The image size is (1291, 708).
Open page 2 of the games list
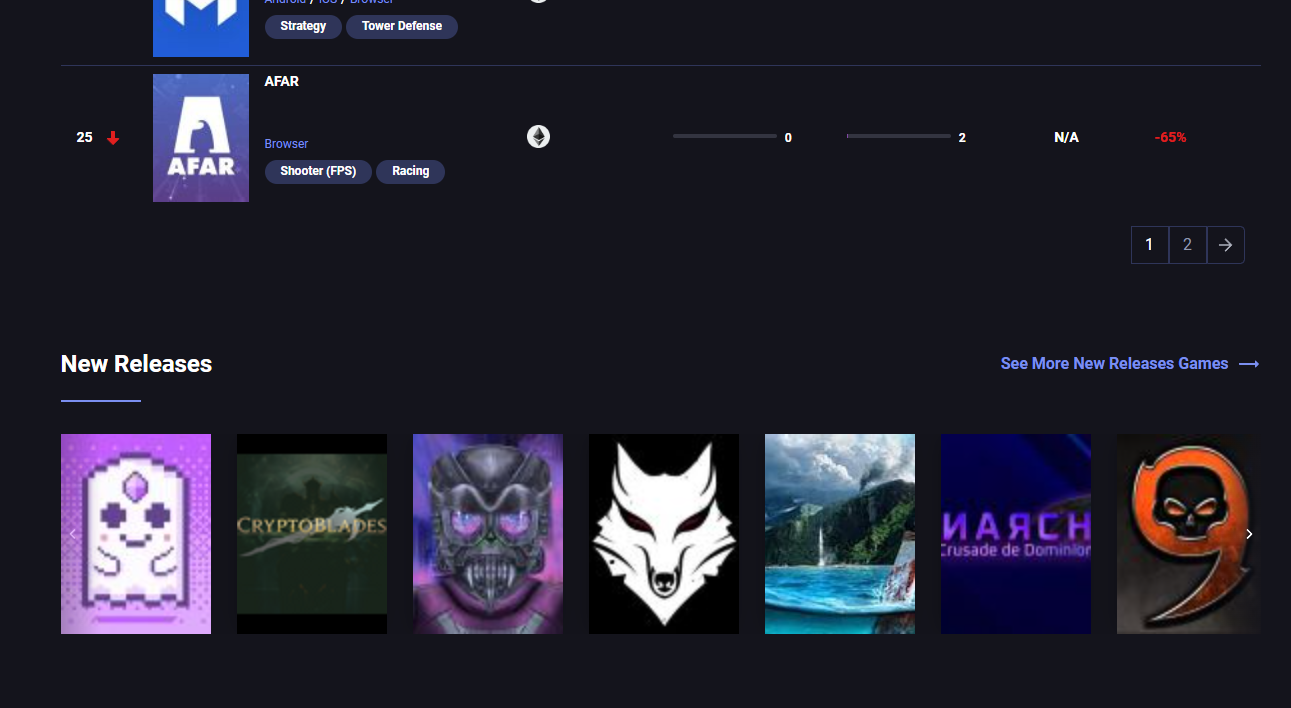tap(1187, 244)
